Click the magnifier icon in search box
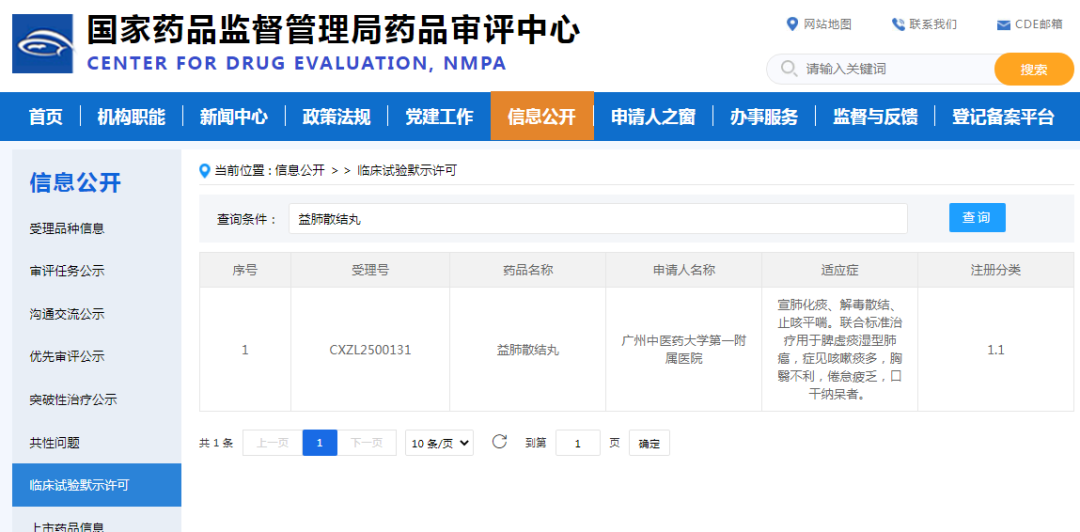 click(786, 69)
